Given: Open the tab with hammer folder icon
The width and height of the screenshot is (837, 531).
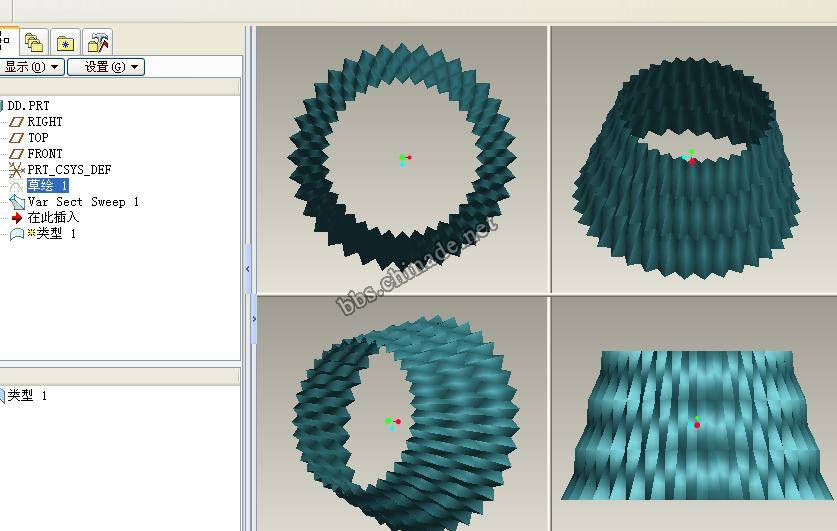Looking at the screenshot, I should (x=98, y=42).
